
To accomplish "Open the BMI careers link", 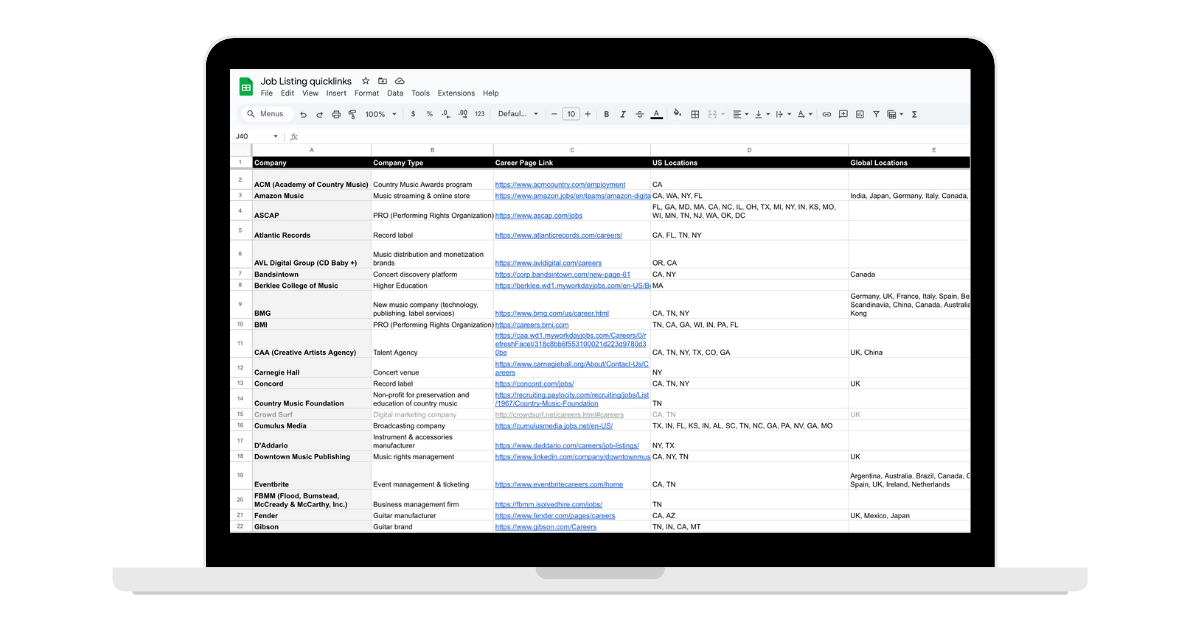I will pos(530,324).
